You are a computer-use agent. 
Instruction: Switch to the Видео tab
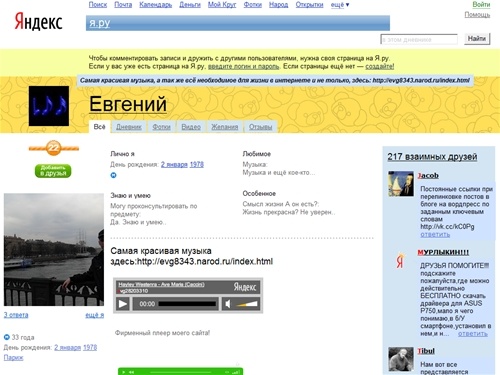point(191,127)
